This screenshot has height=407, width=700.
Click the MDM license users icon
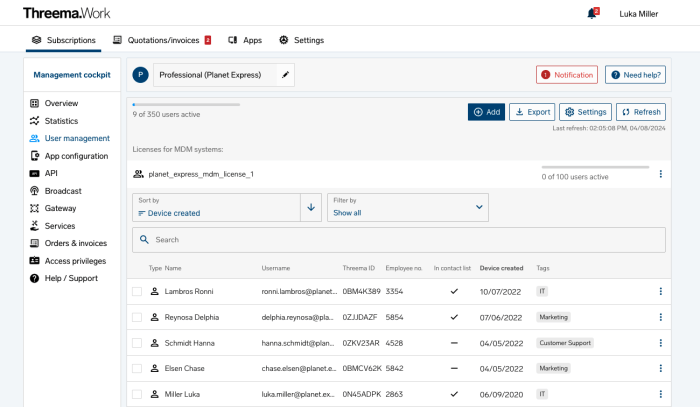pos(138,174)
